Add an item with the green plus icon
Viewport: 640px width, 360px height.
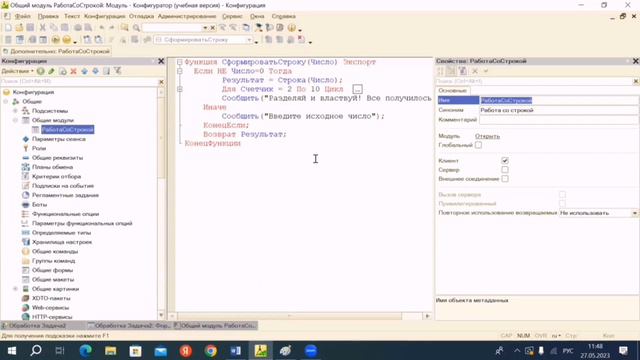pos(41,71)
